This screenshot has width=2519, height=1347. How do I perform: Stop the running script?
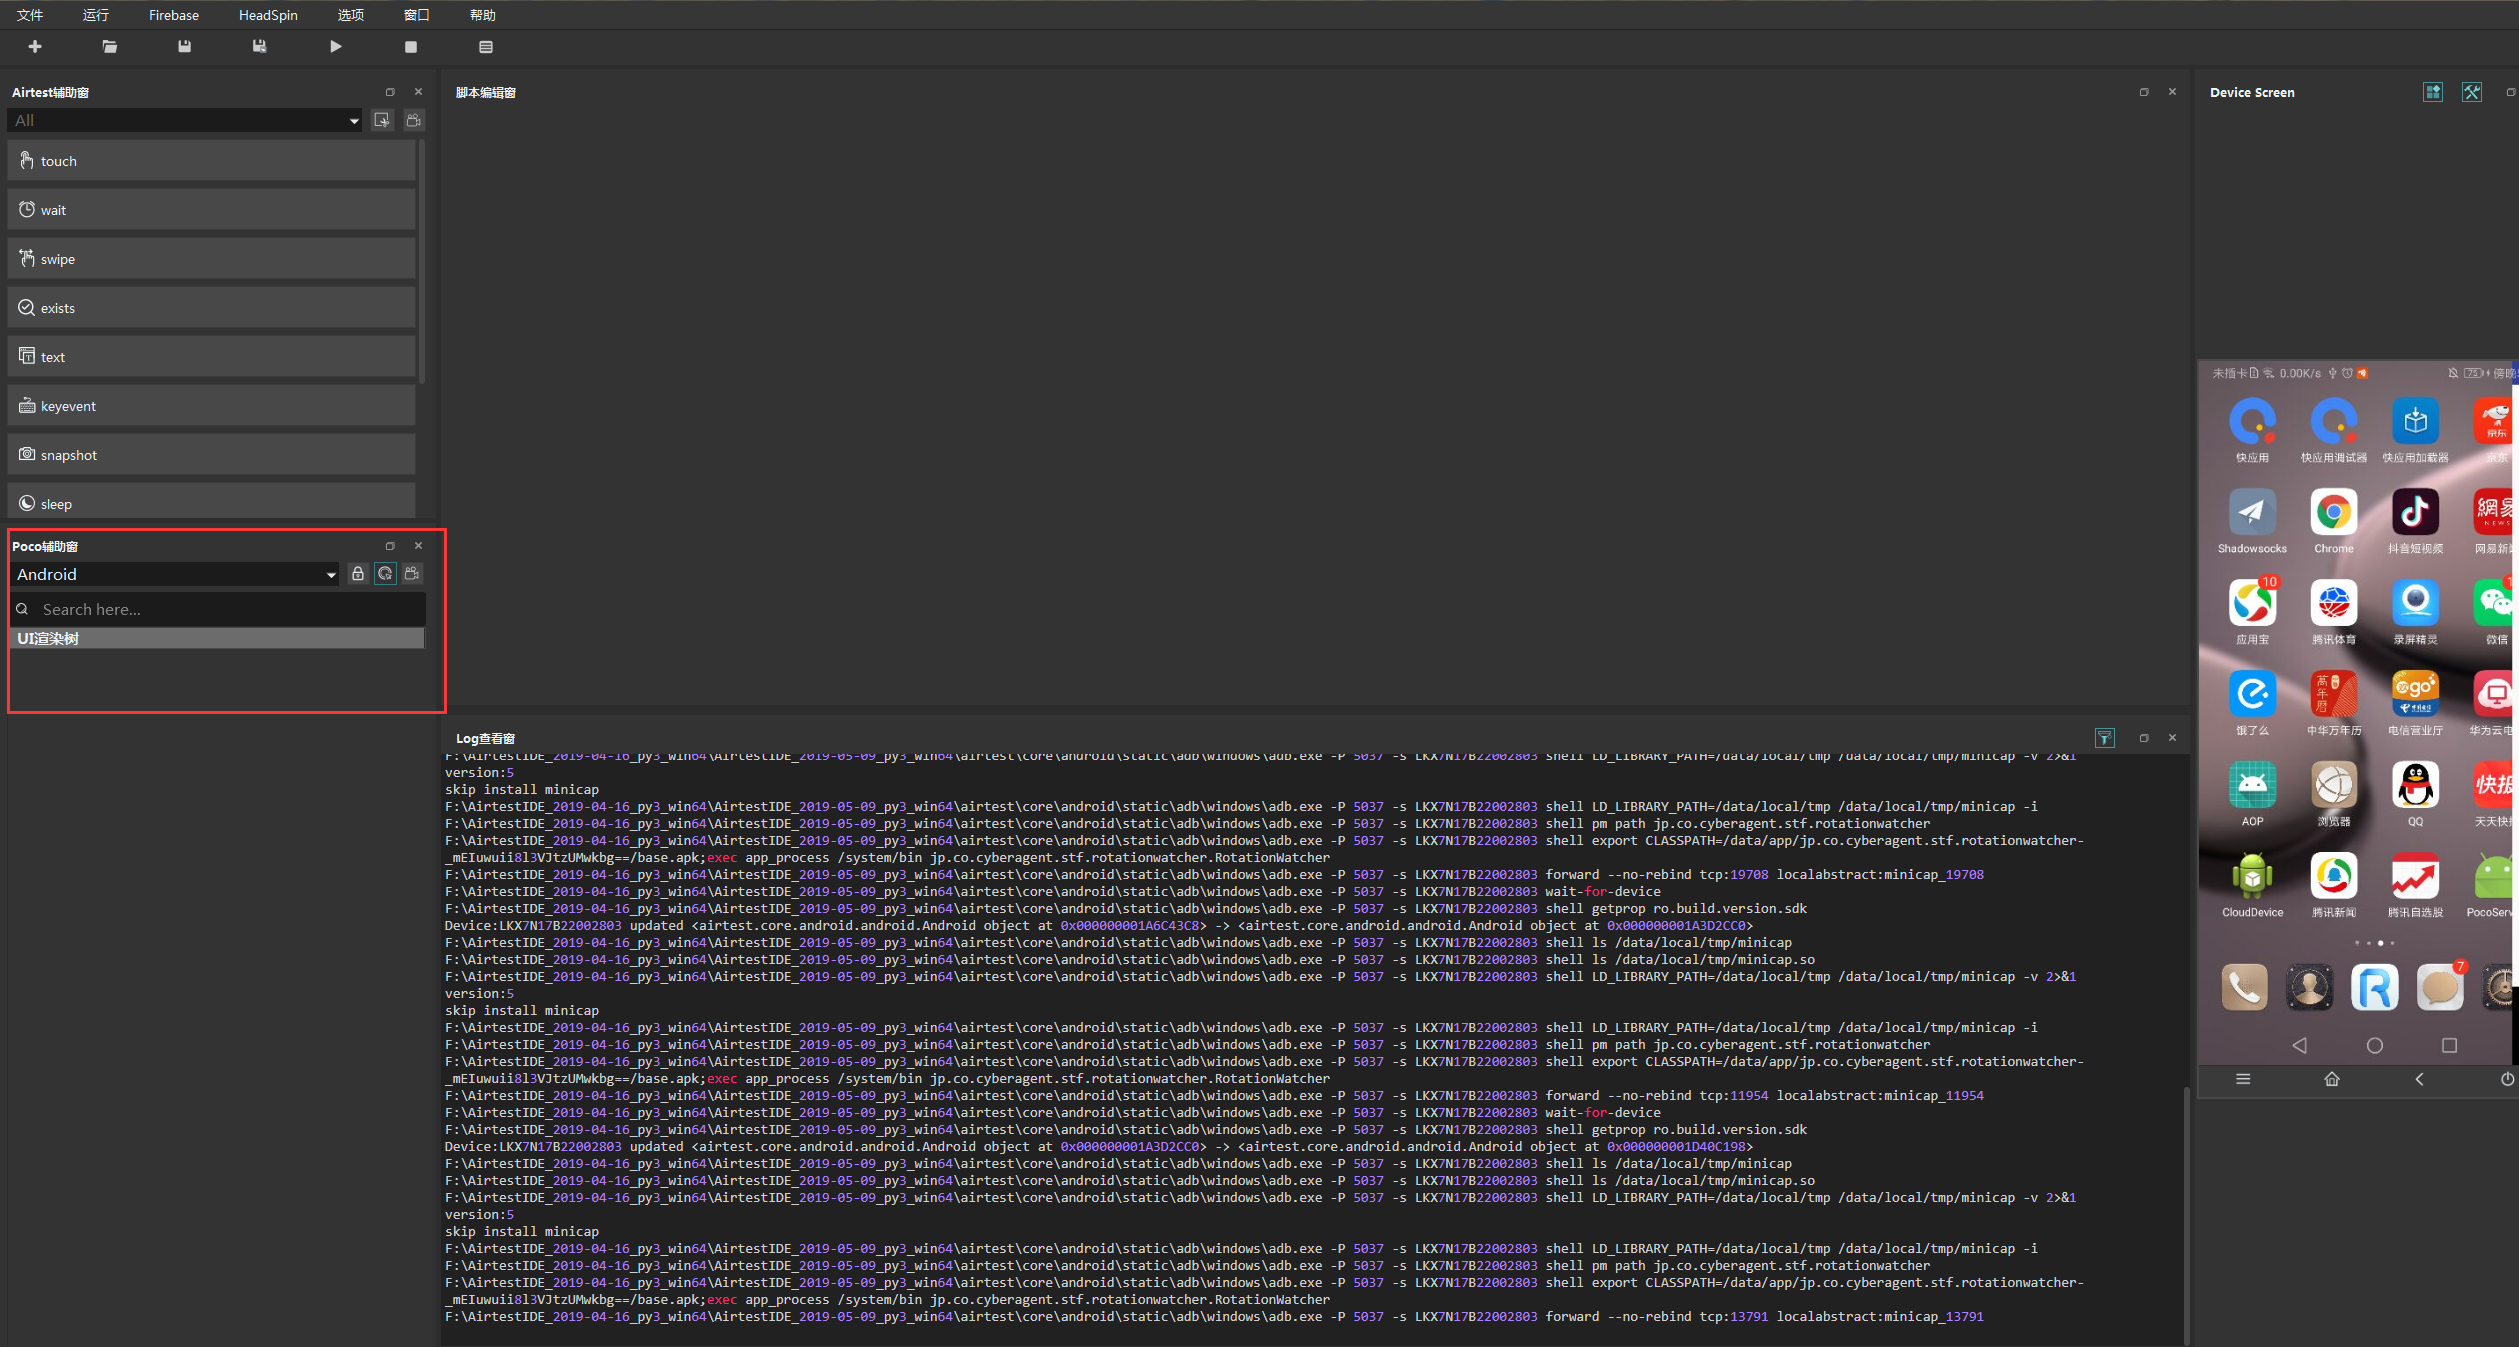coord(410,47)
